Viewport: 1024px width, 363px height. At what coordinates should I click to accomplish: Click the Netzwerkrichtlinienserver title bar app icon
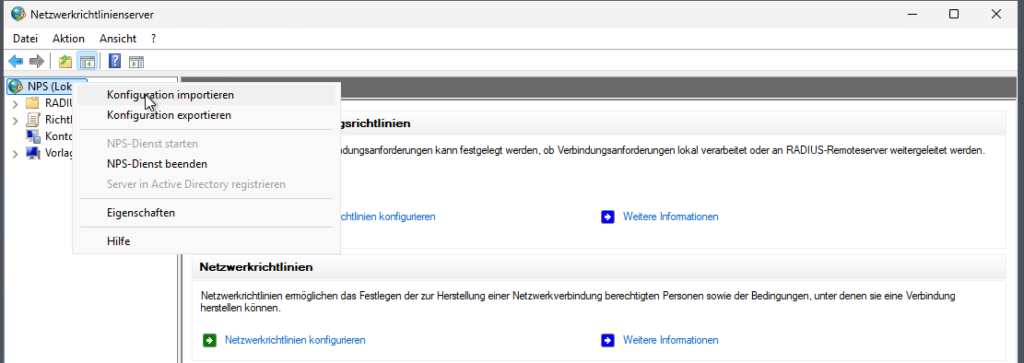pos(18,14)
